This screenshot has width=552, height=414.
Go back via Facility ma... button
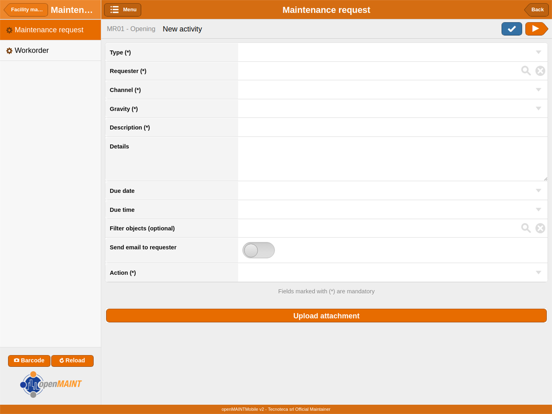coord(25,10)
